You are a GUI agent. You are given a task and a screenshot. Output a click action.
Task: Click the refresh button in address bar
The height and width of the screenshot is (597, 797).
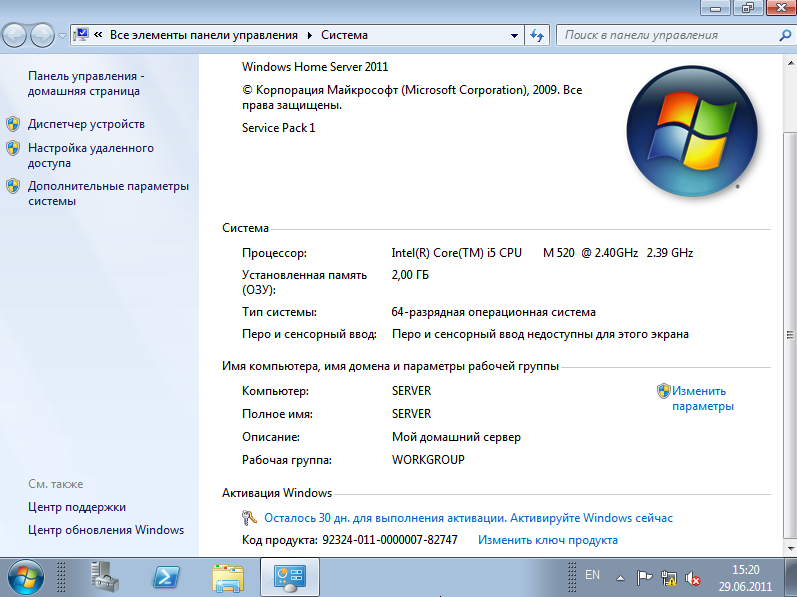point(537,36)
